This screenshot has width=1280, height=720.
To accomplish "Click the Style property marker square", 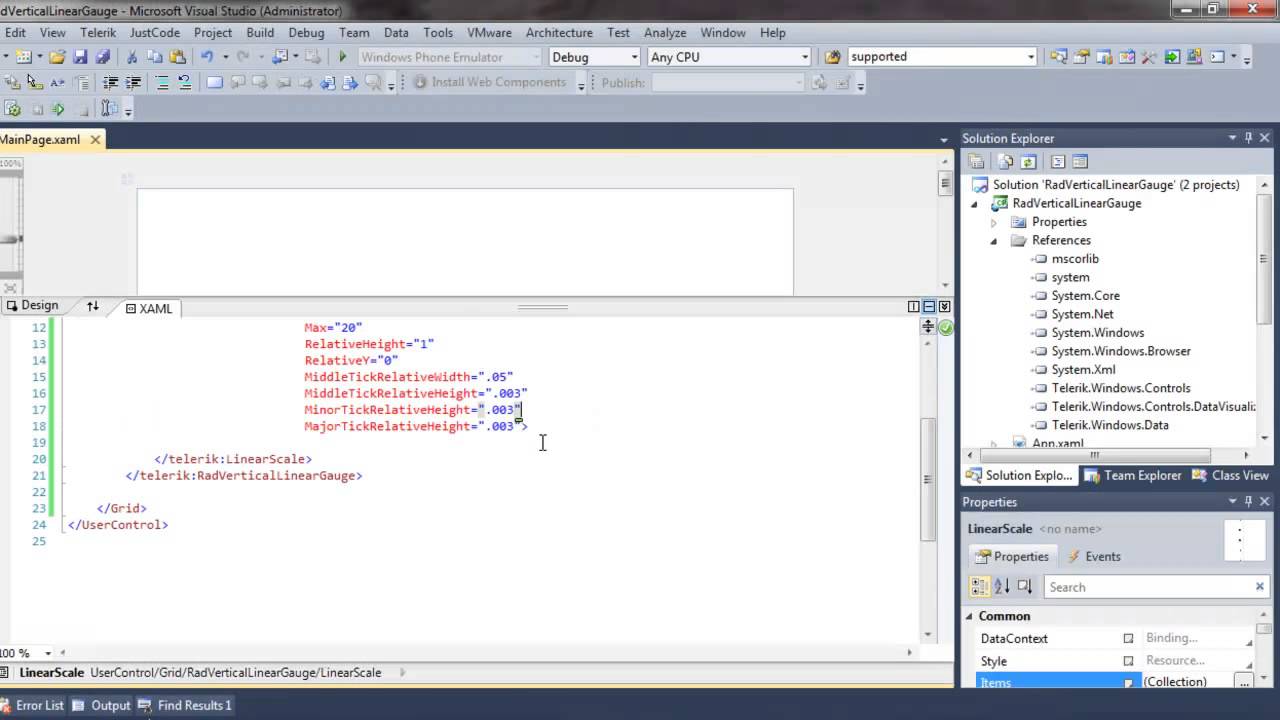I will click(1128, 661).
